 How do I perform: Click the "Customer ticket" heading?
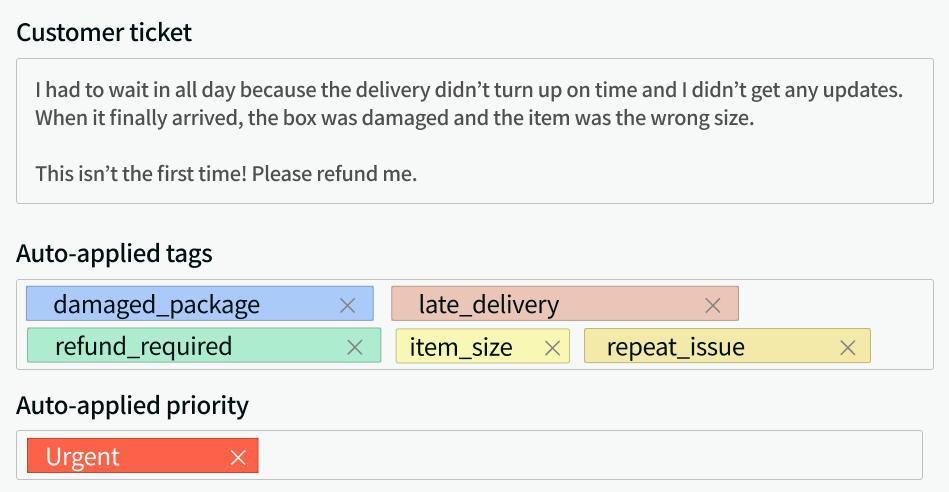[x=104, y=32]
